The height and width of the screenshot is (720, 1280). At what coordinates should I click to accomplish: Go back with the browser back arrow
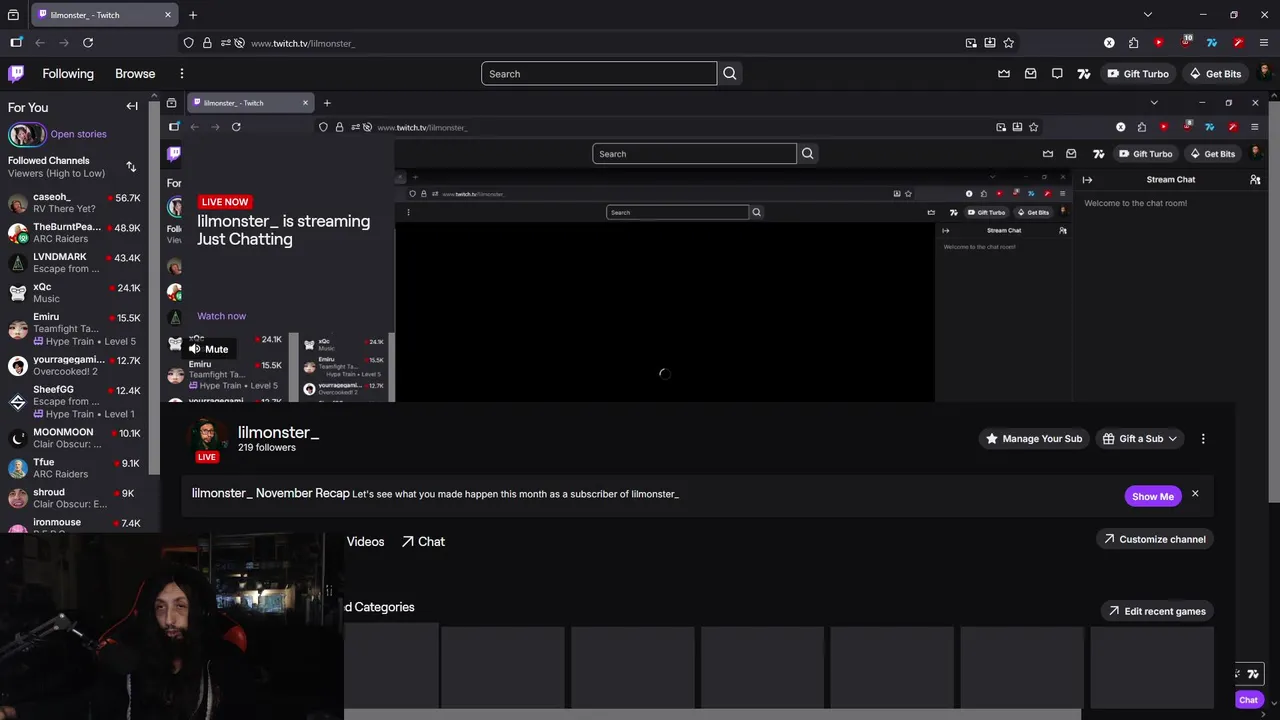(40, 43)
